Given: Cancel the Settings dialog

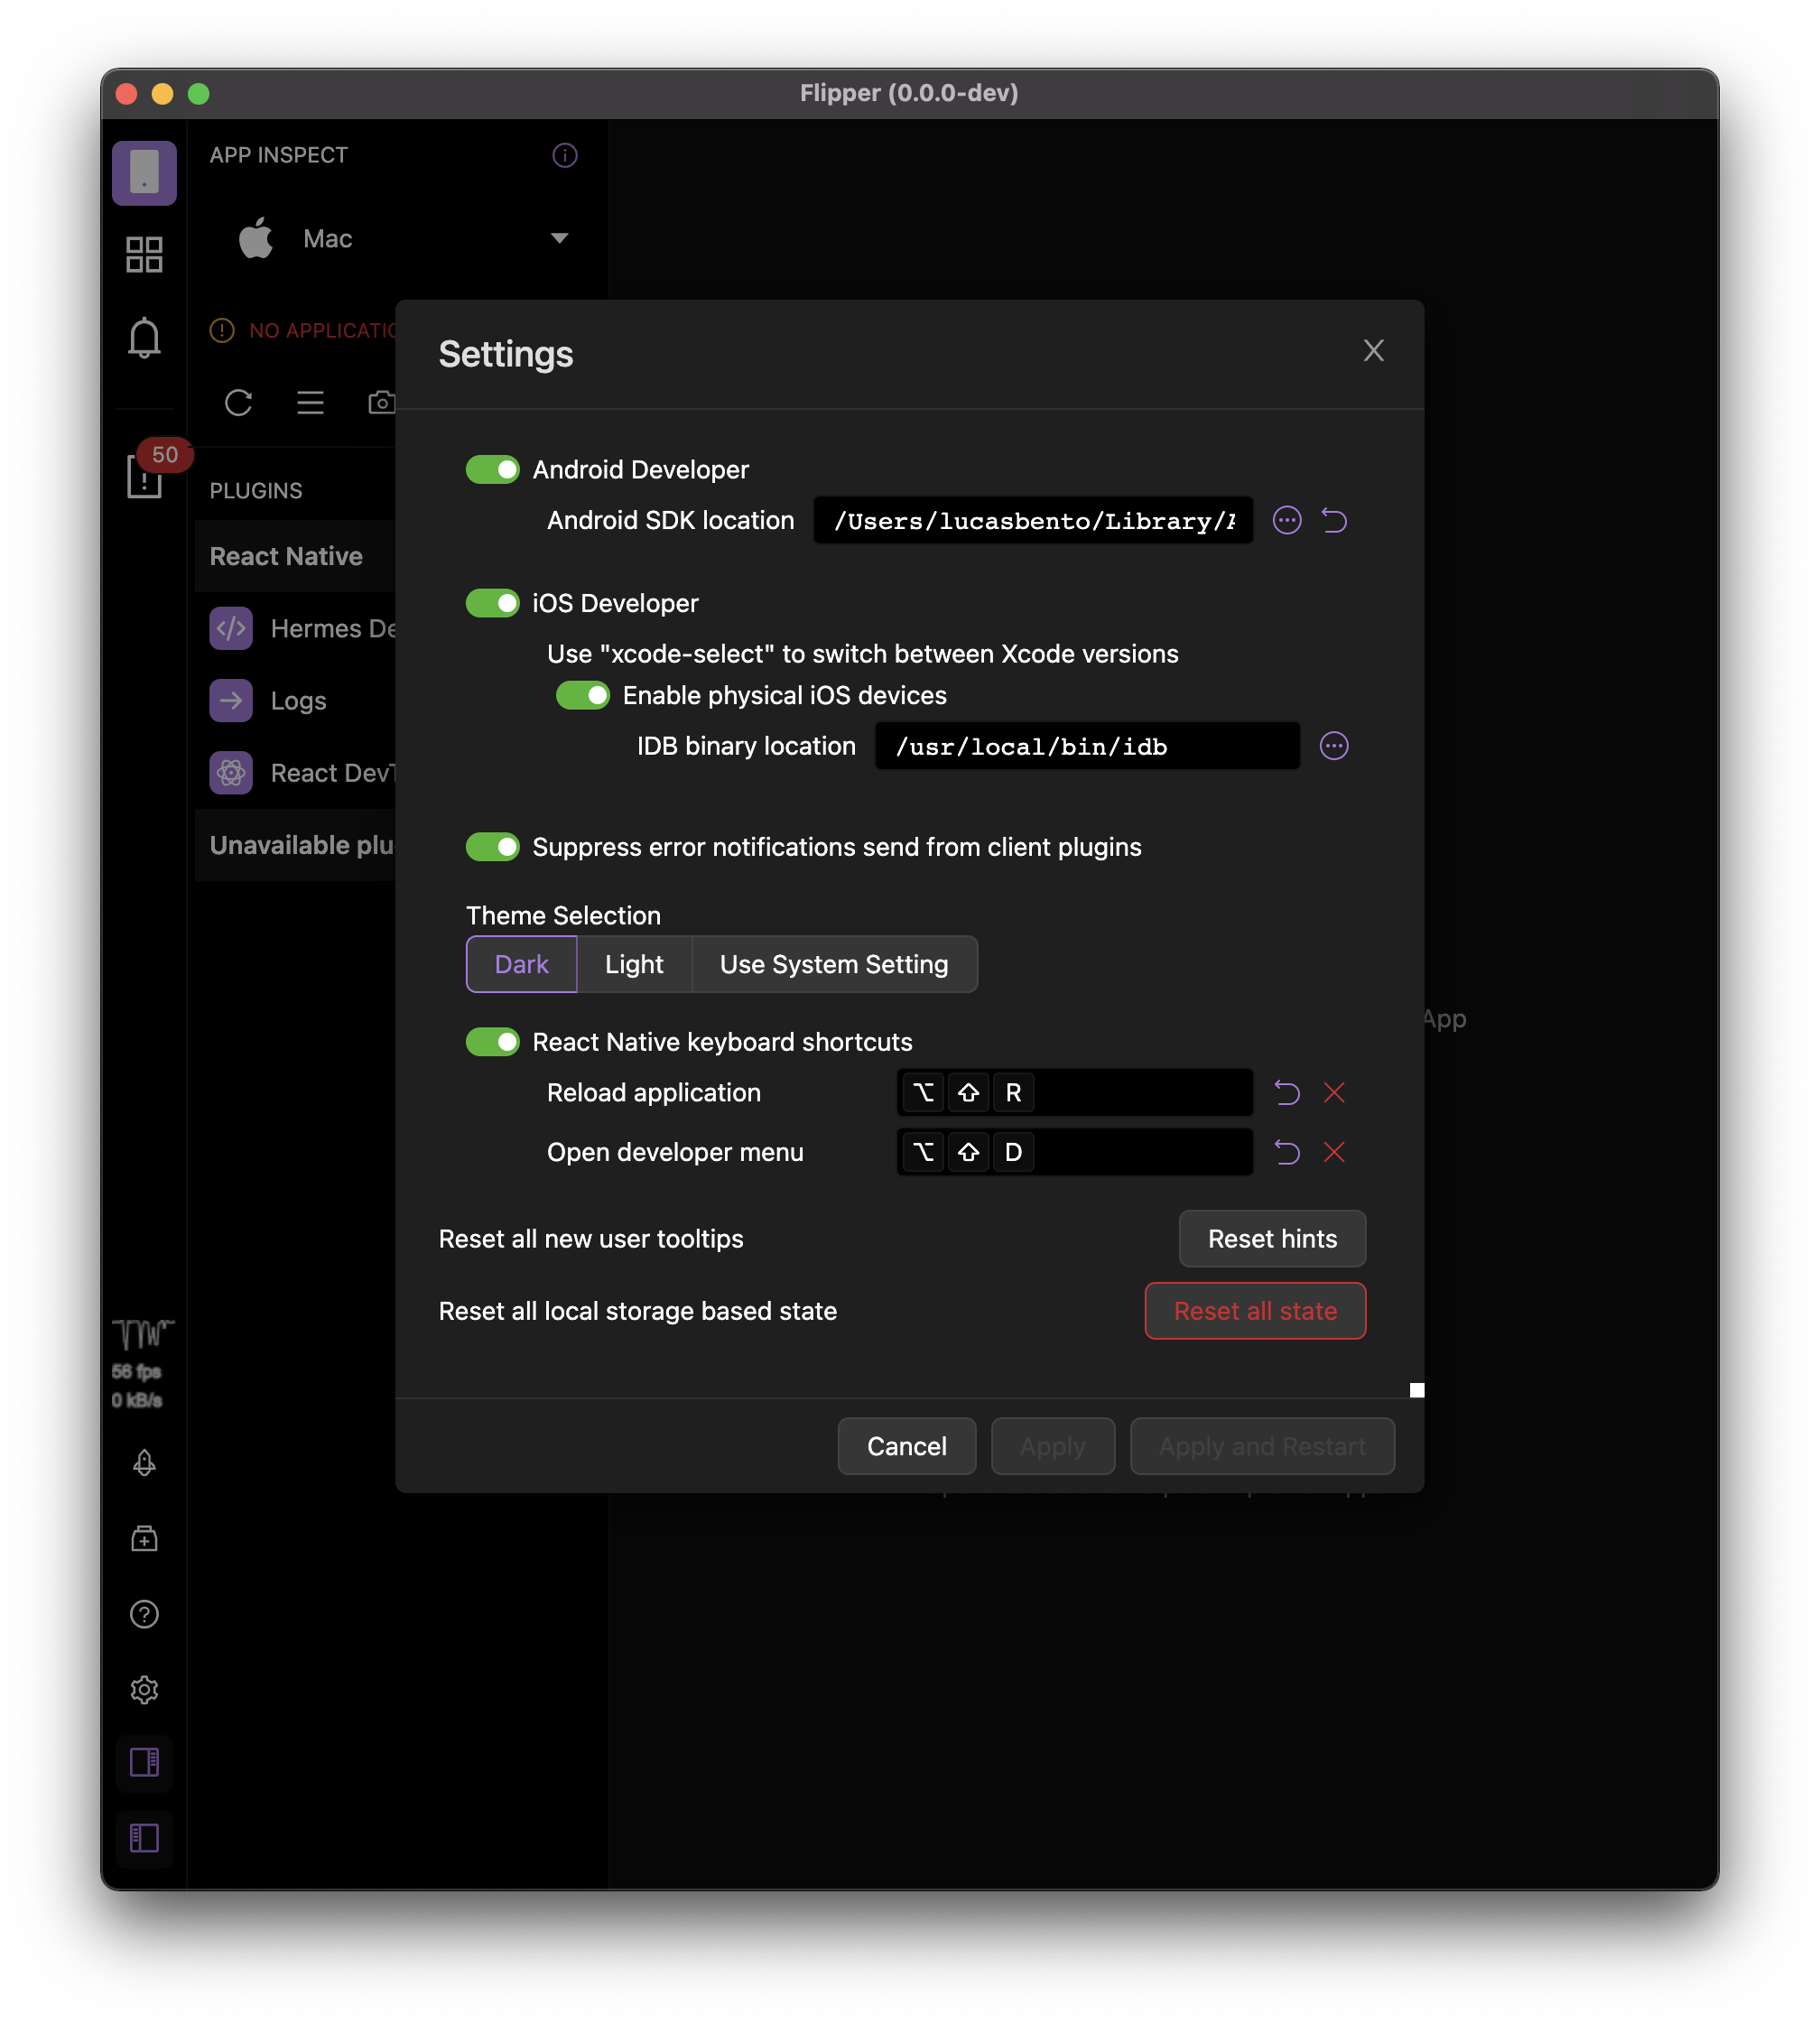Looking at the screenshot, I should point(906,1446).
